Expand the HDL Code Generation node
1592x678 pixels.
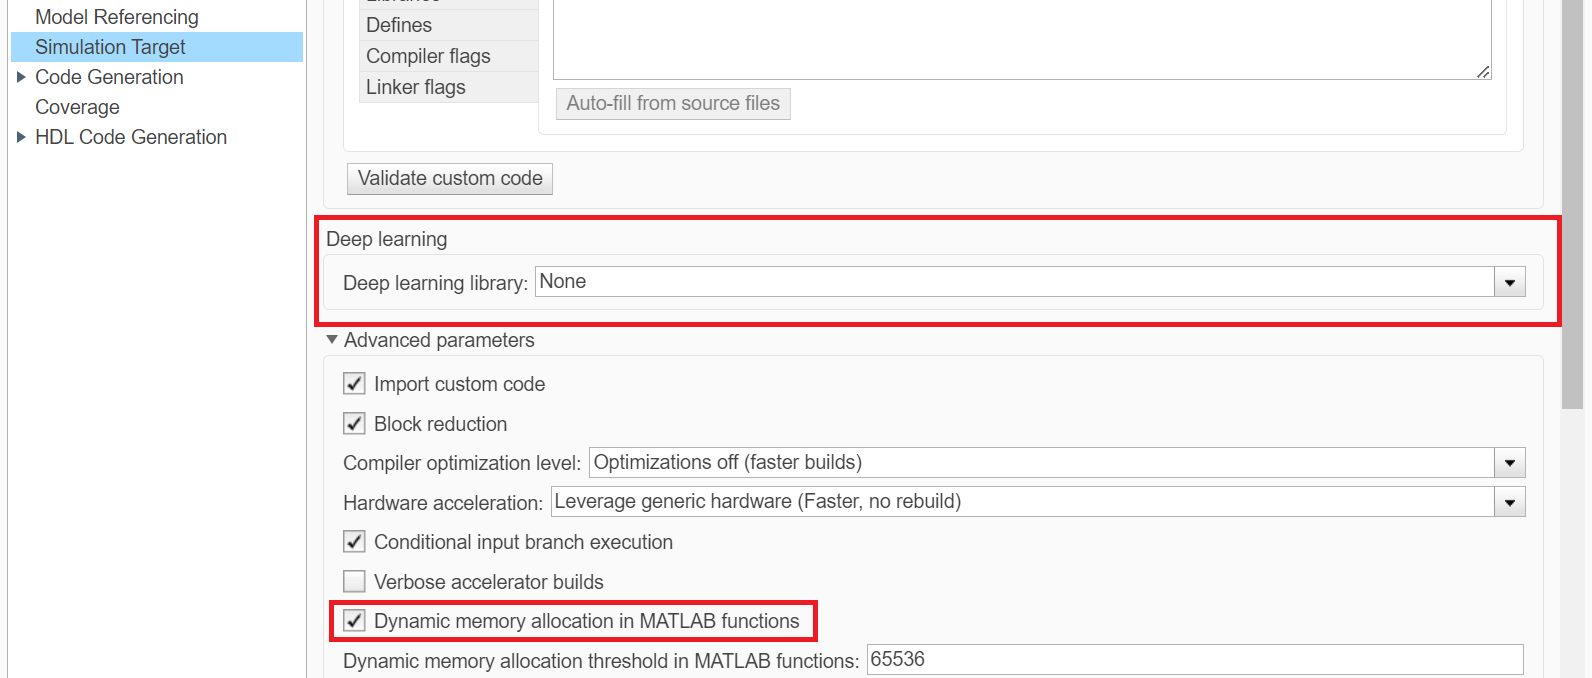(x=21, y=137)
